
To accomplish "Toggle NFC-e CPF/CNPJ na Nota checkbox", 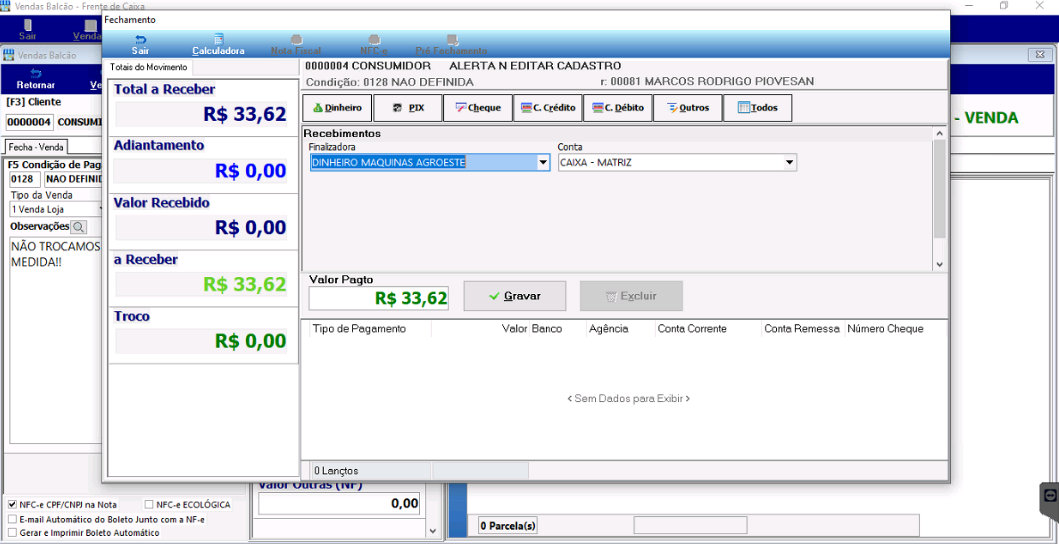I will click(x=13, y=505).
